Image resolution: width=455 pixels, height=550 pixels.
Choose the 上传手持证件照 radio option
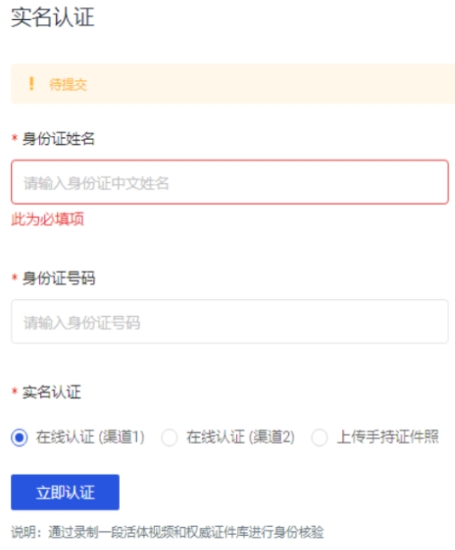(x=319, y=437)
